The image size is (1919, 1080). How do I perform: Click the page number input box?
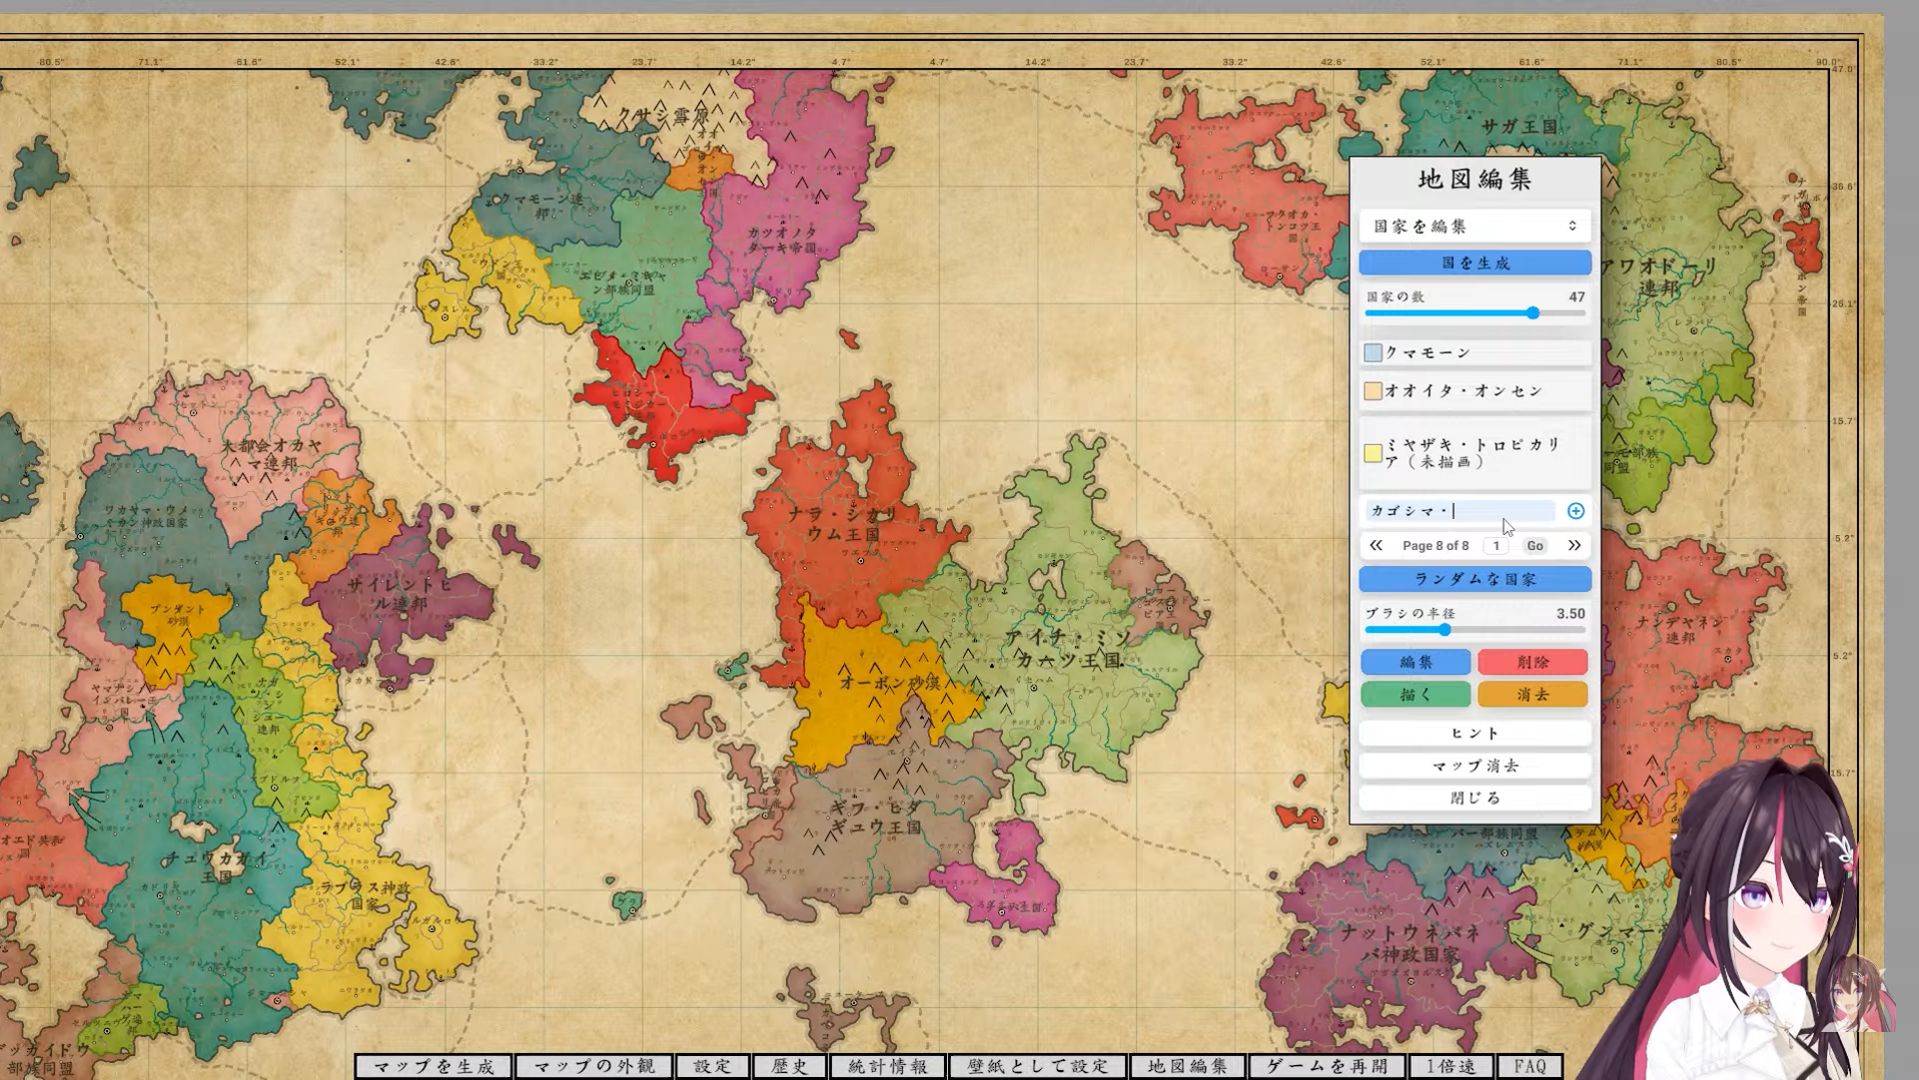tap(1496, 545)
